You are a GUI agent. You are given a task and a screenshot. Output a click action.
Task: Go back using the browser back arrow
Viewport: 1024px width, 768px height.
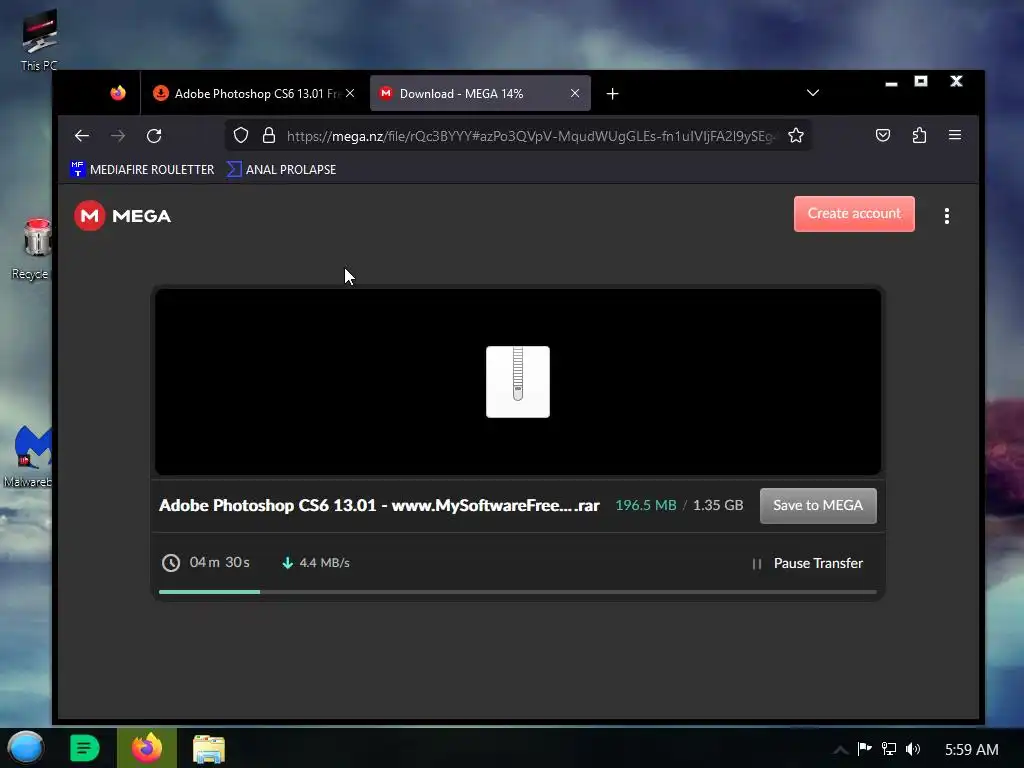tap(82, 136)
